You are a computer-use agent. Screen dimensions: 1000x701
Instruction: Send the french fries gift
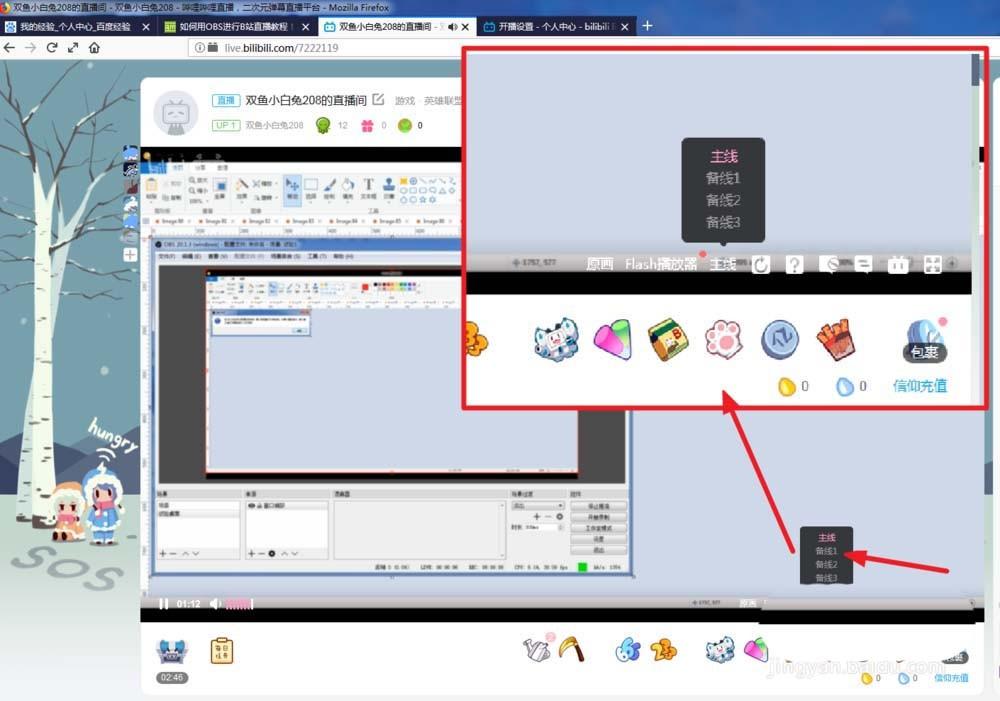[835, 340]
